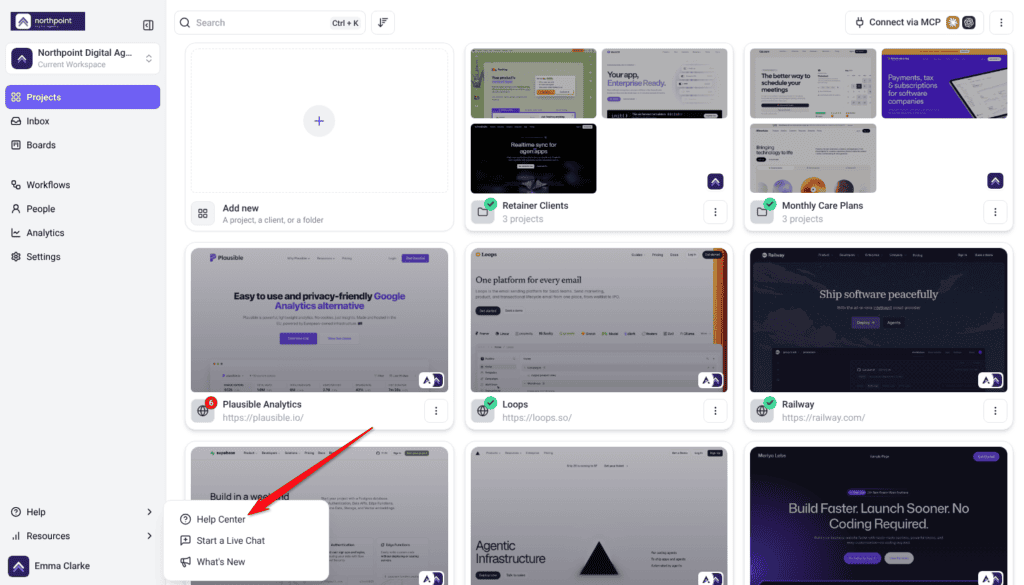The width and height of the screenshot is (1024, 585).
Task: Open Boards in the sidebar
Action: [x=40, y=145]
